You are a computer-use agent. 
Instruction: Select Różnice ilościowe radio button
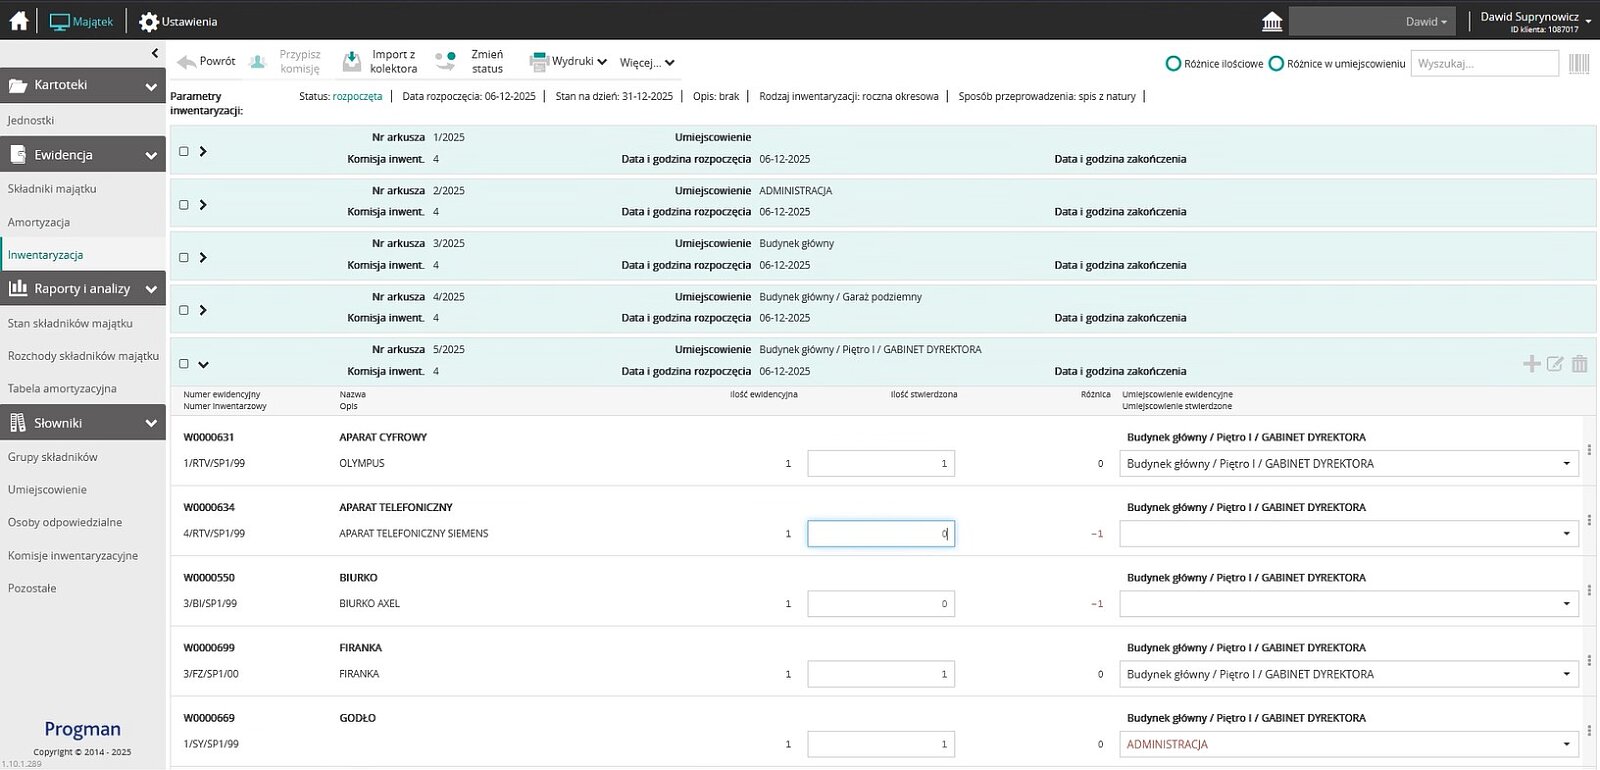pyautogui.click(x=1174, y=64)
